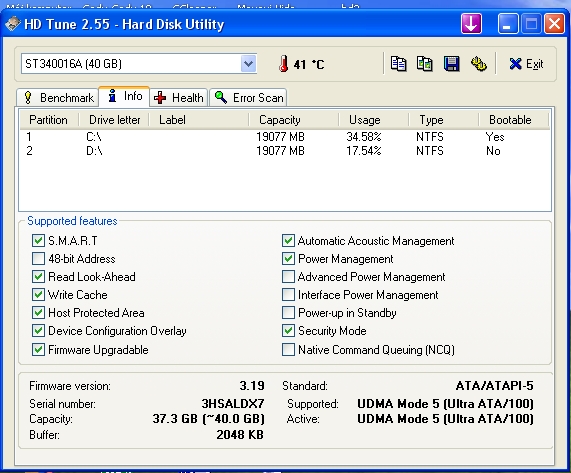
Task: Toggle Firmware Upgradable checkbox
Action: (x=38, y=350)
